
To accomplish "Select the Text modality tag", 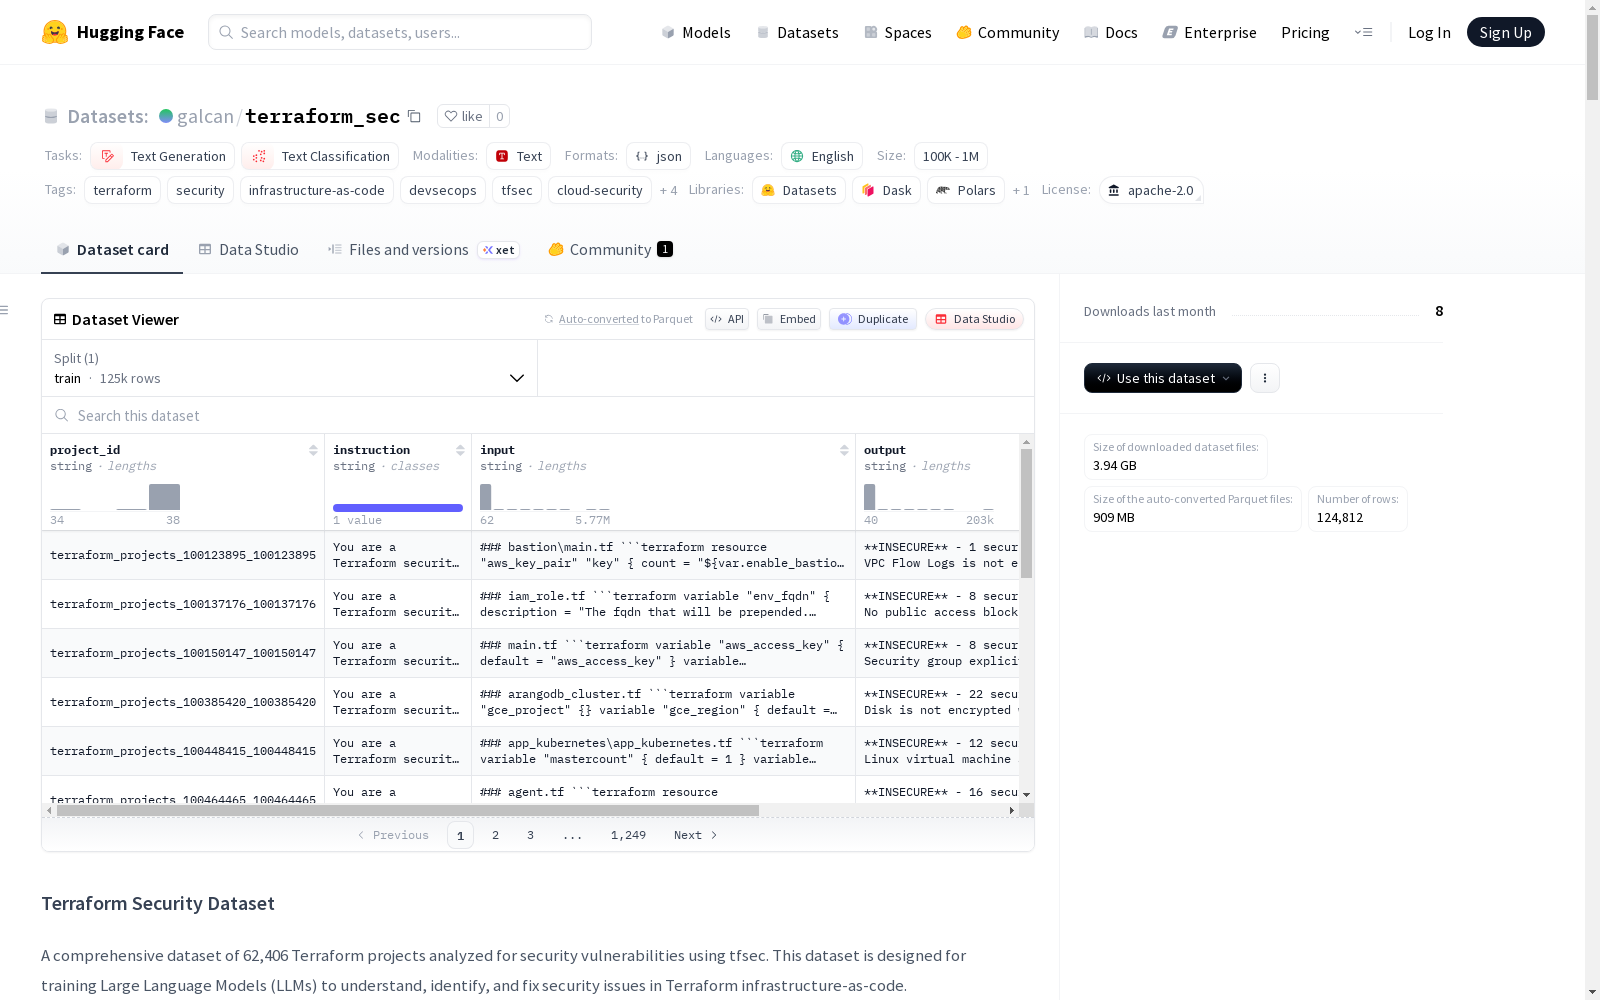I will (518, 156).
